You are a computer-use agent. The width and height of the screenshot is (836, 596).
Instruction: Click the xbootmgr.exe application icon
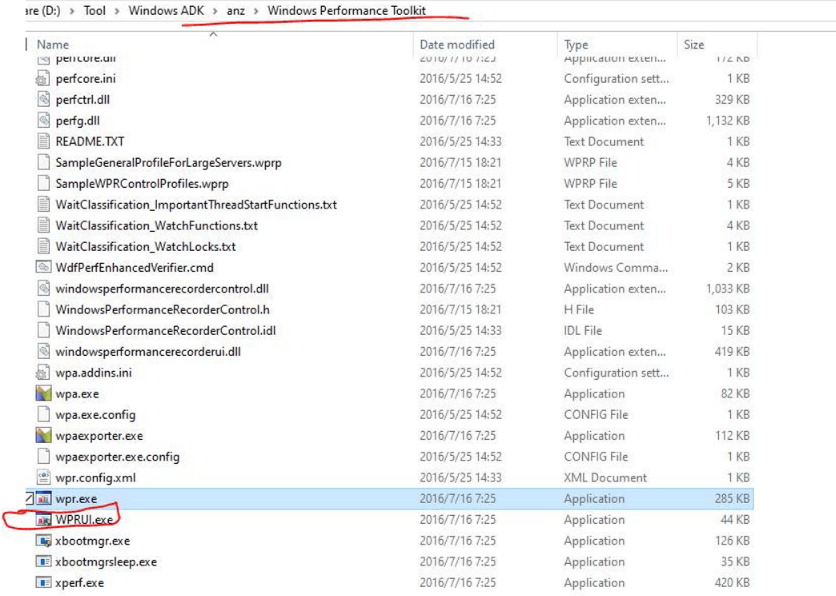(x=43, y=541)
